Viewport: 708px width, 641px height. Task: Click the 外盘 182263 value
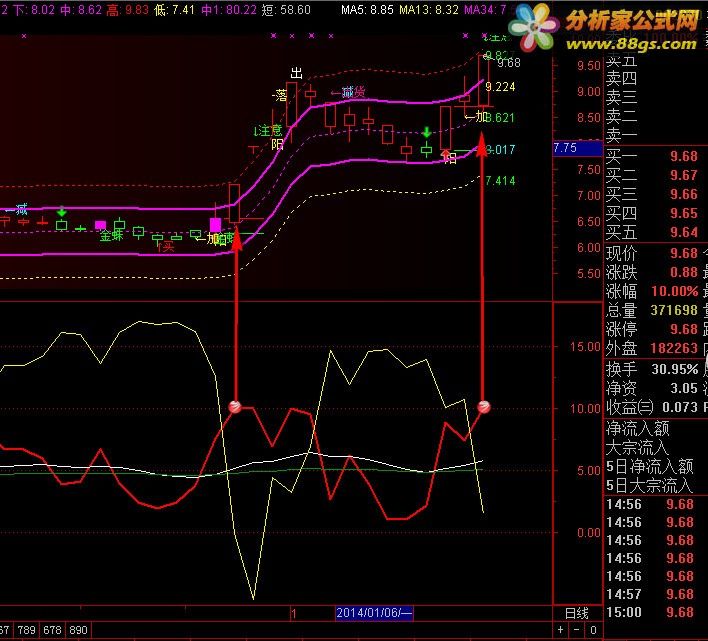pos(674,348)
